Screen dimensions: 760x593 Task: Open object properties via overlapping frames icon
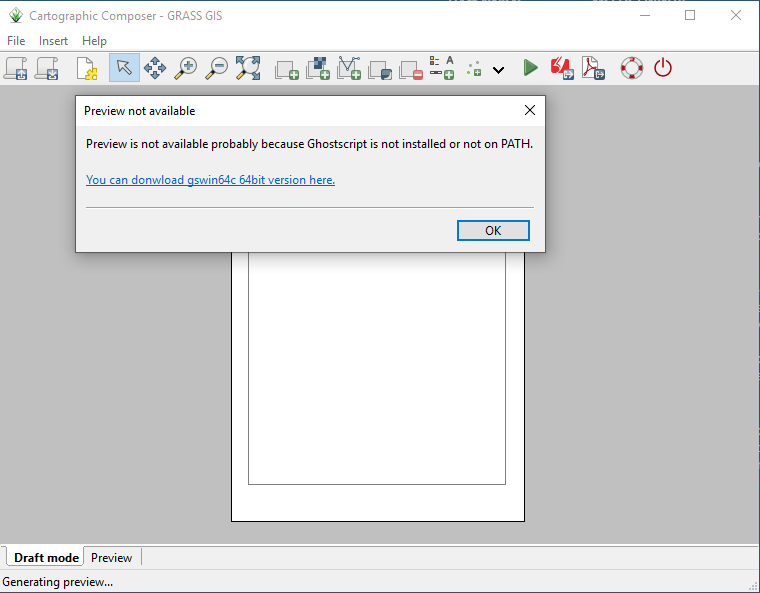click(380, 69)
